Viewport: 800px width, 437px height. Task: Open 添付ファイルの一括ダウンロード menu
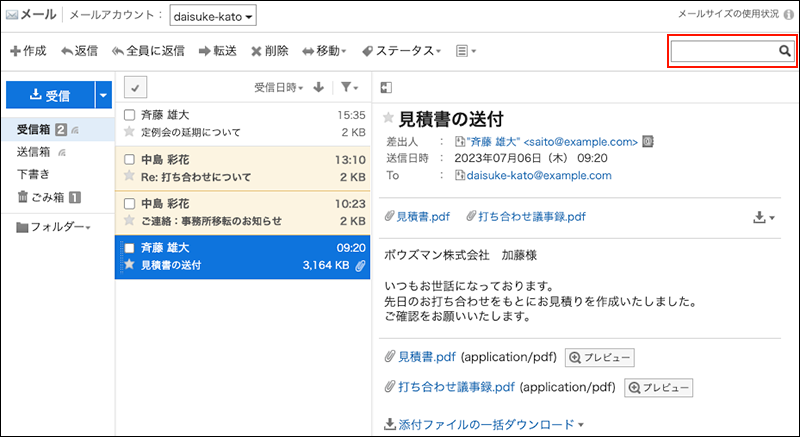point(484,424)
